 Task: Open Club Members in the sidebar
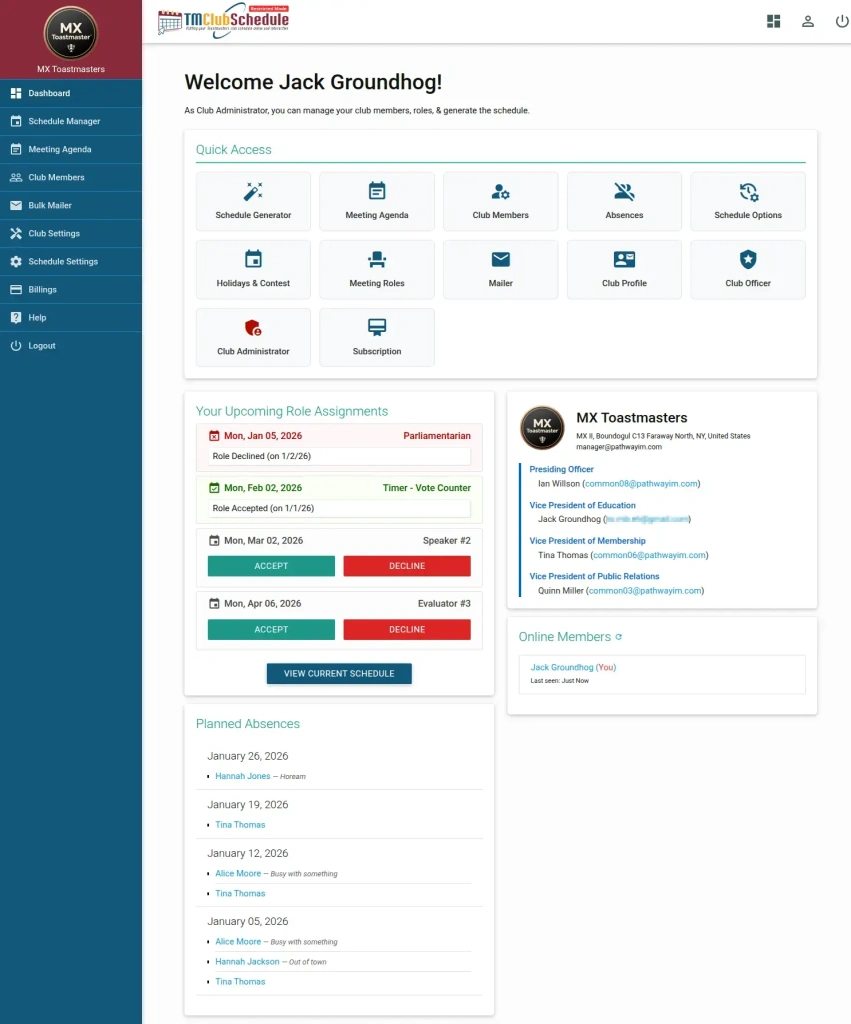(x=71, y=178)
